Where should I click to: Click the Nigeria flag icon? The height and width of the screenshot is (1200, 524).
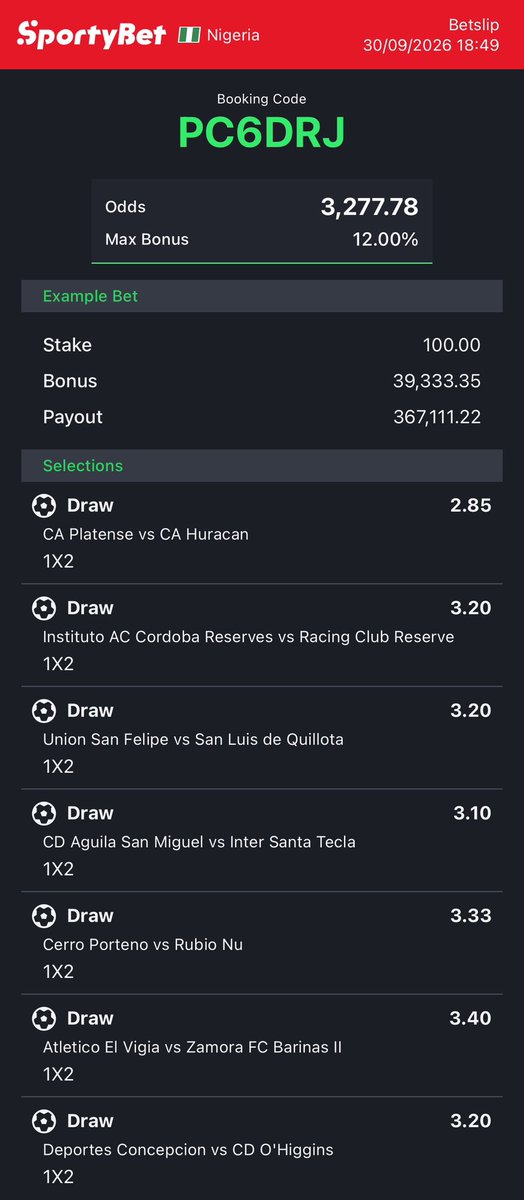click(x=189, y=35)
